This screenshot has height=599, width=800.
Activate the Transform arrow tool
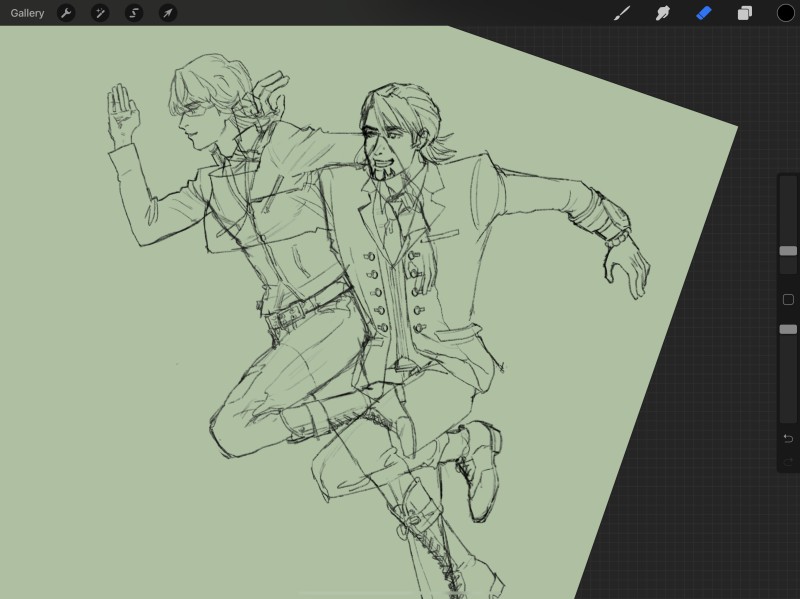(168, 13)
